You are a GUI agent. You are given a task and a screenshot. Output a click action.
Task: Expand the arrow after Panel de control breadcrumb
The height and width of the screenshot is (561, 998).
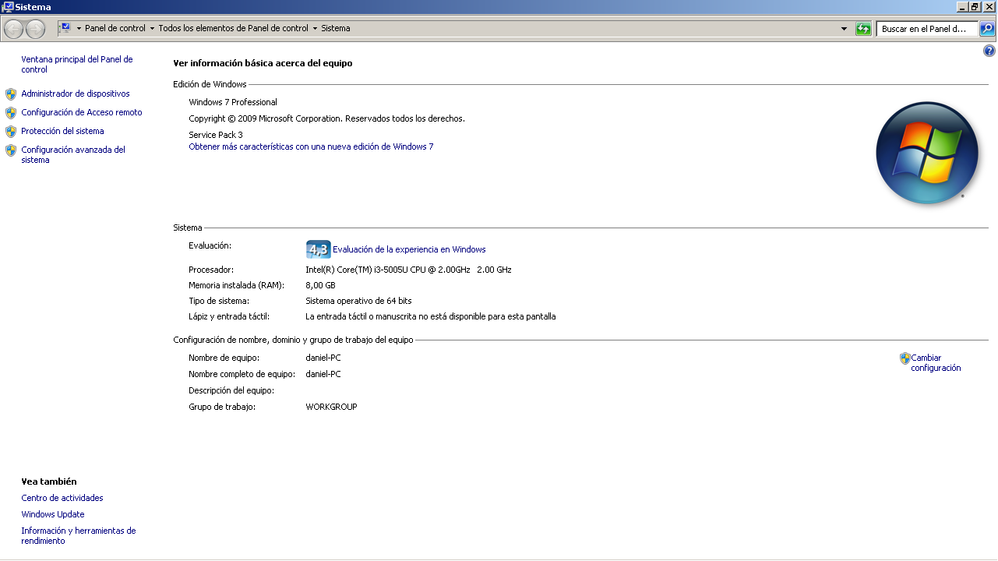[152, 29]
